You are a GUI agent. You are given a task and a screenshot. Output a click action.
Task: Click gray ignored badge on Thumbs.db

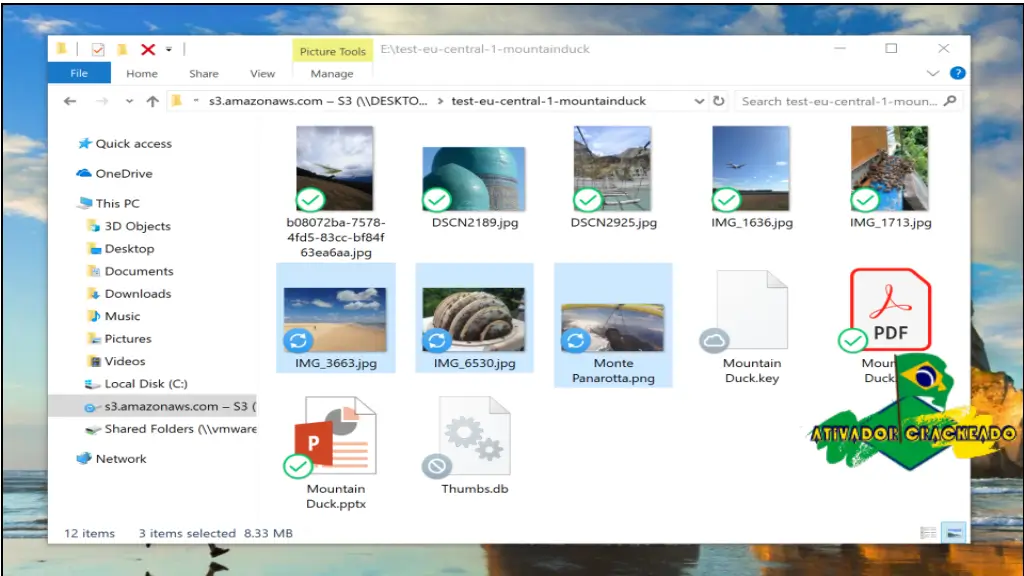[x=436, y=466]
